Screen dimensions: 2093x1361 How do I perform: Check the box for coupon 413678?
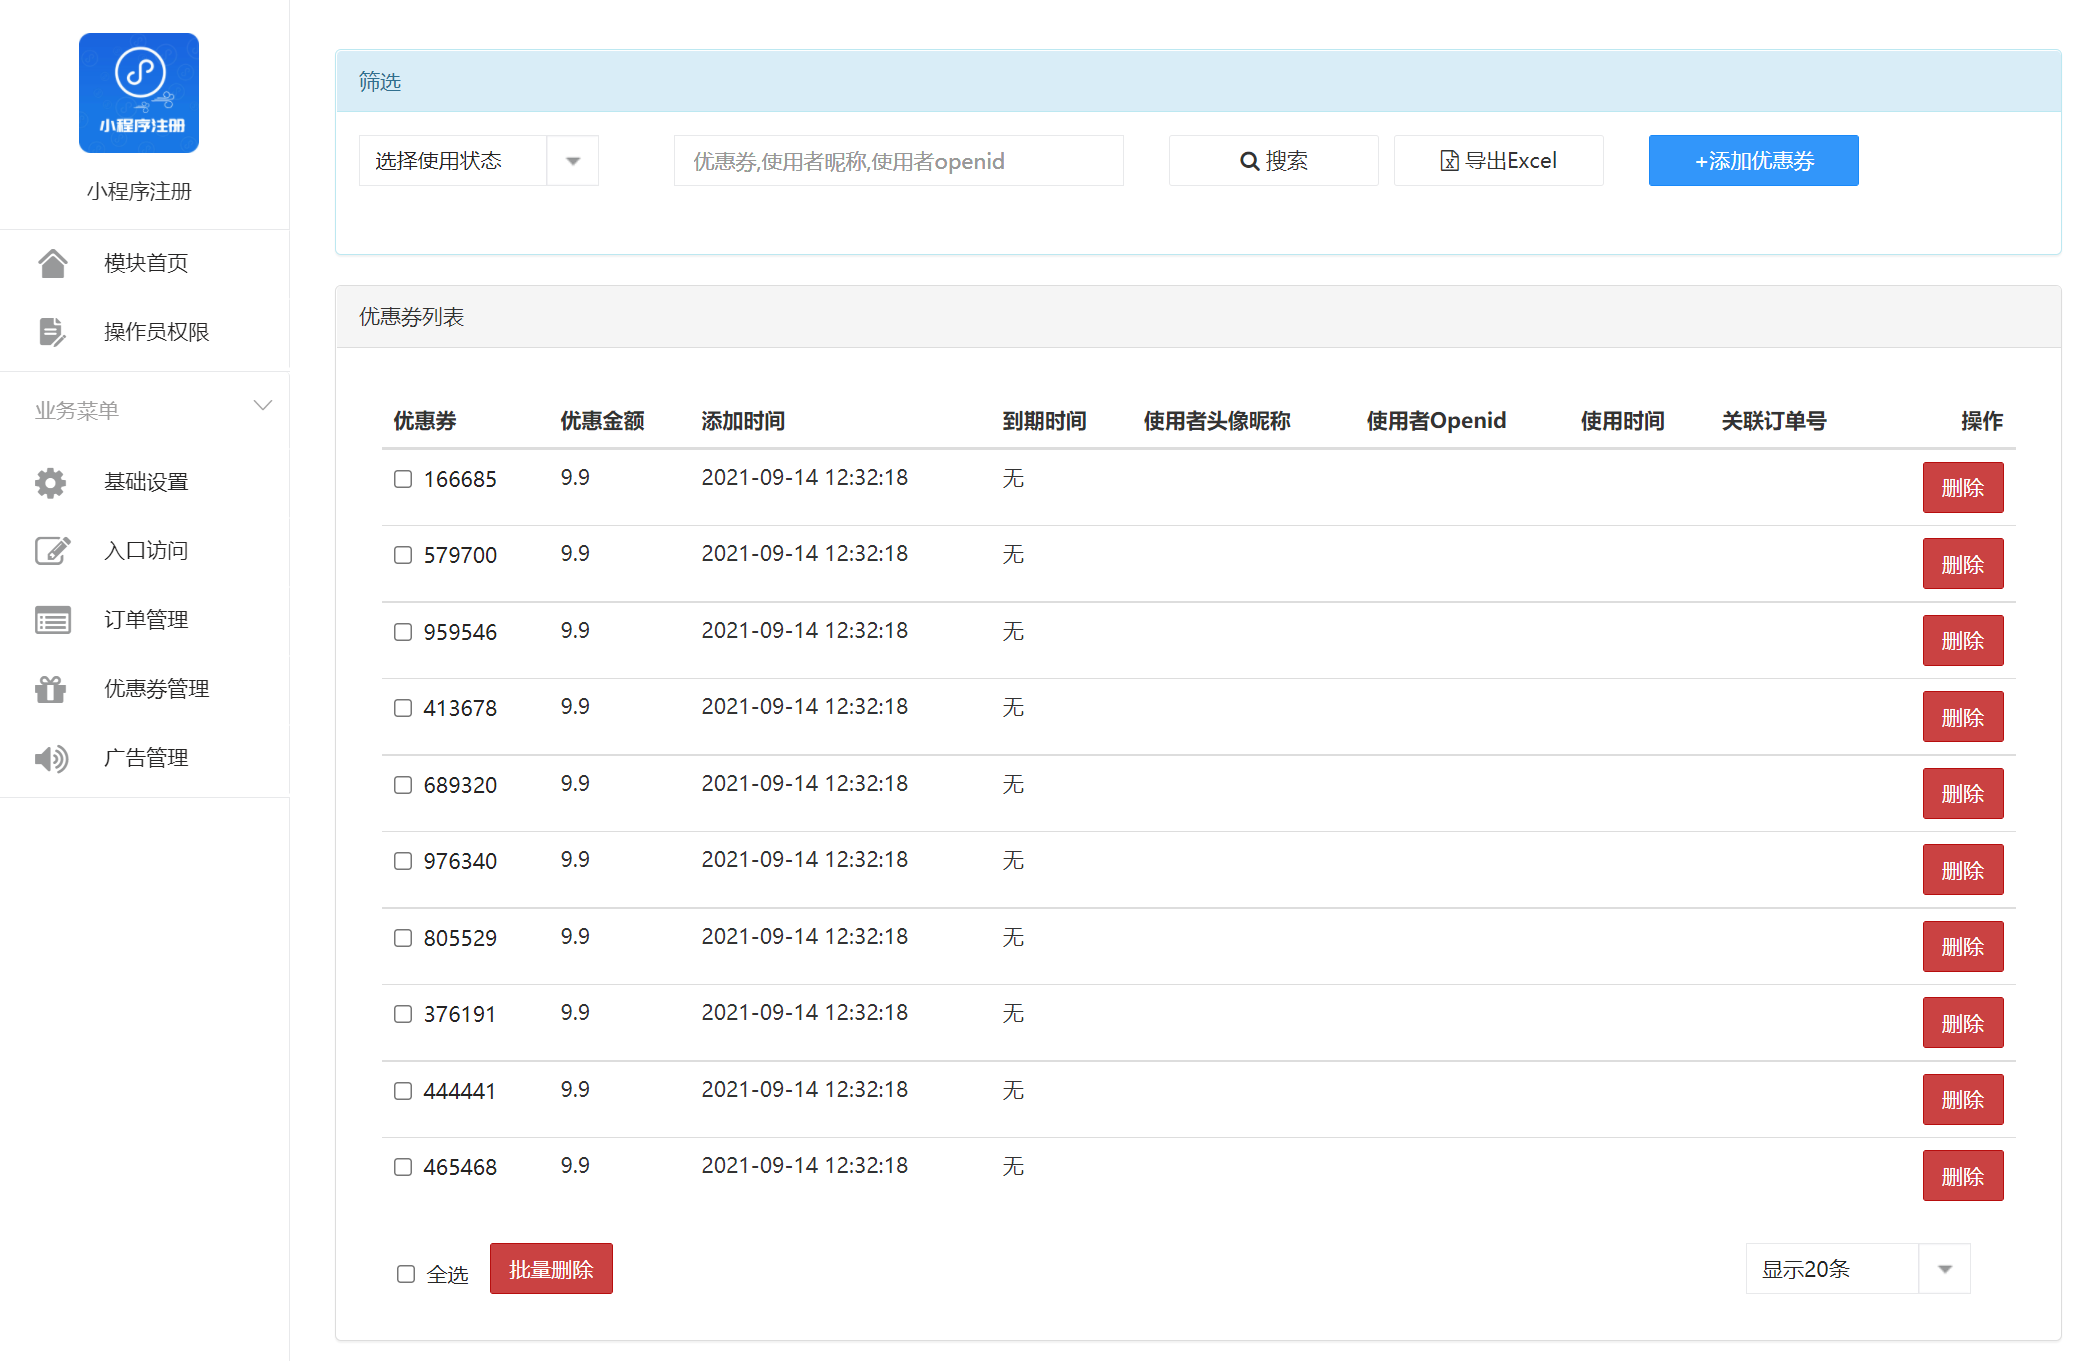click(x=403, y=708)
